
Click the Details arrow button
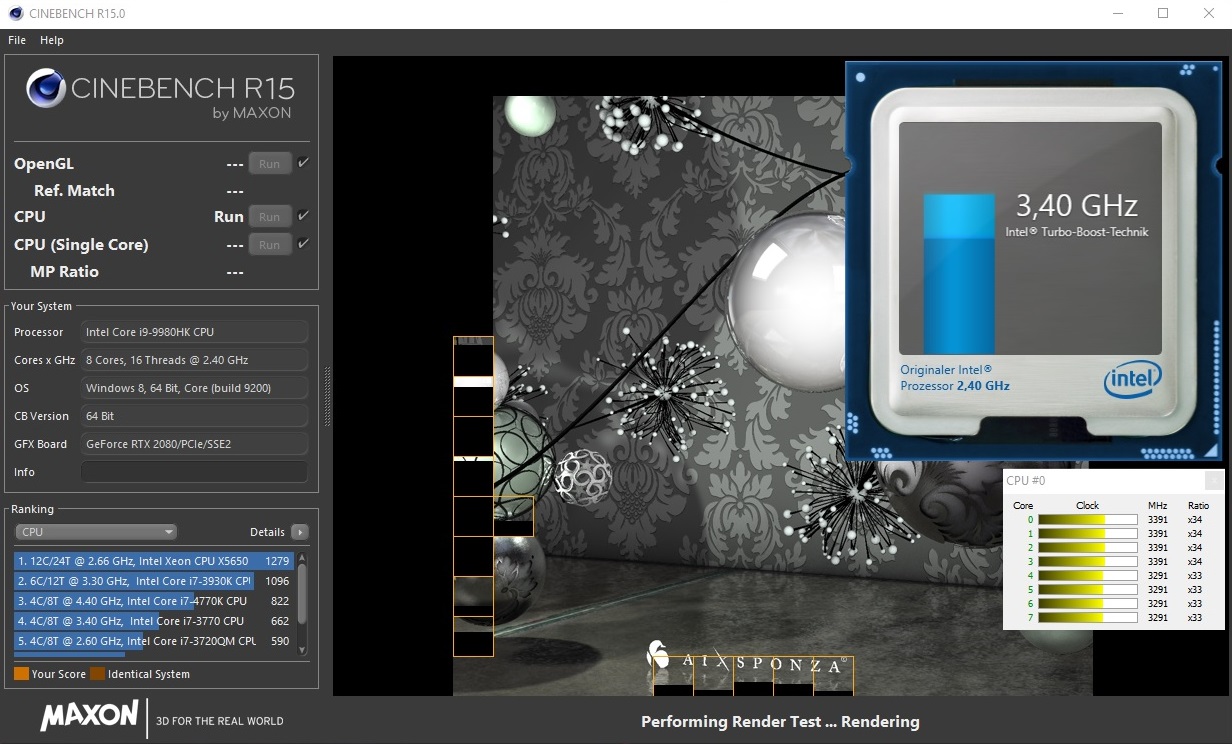[300, 532]
